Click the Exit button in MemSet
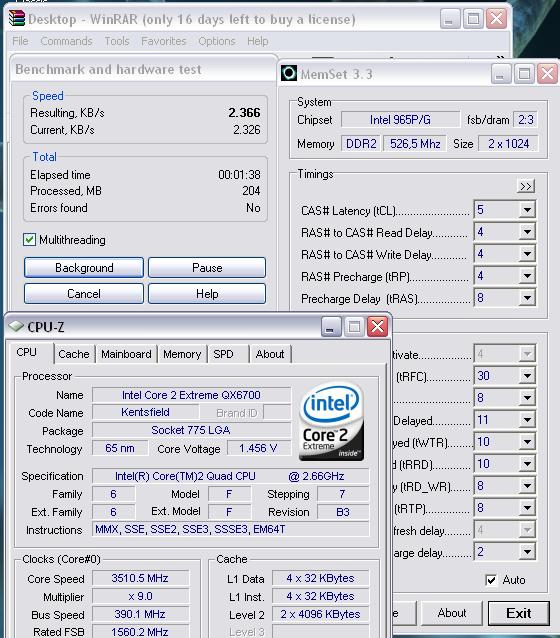The width and height of the screenshot is (560, 638). 518,613
